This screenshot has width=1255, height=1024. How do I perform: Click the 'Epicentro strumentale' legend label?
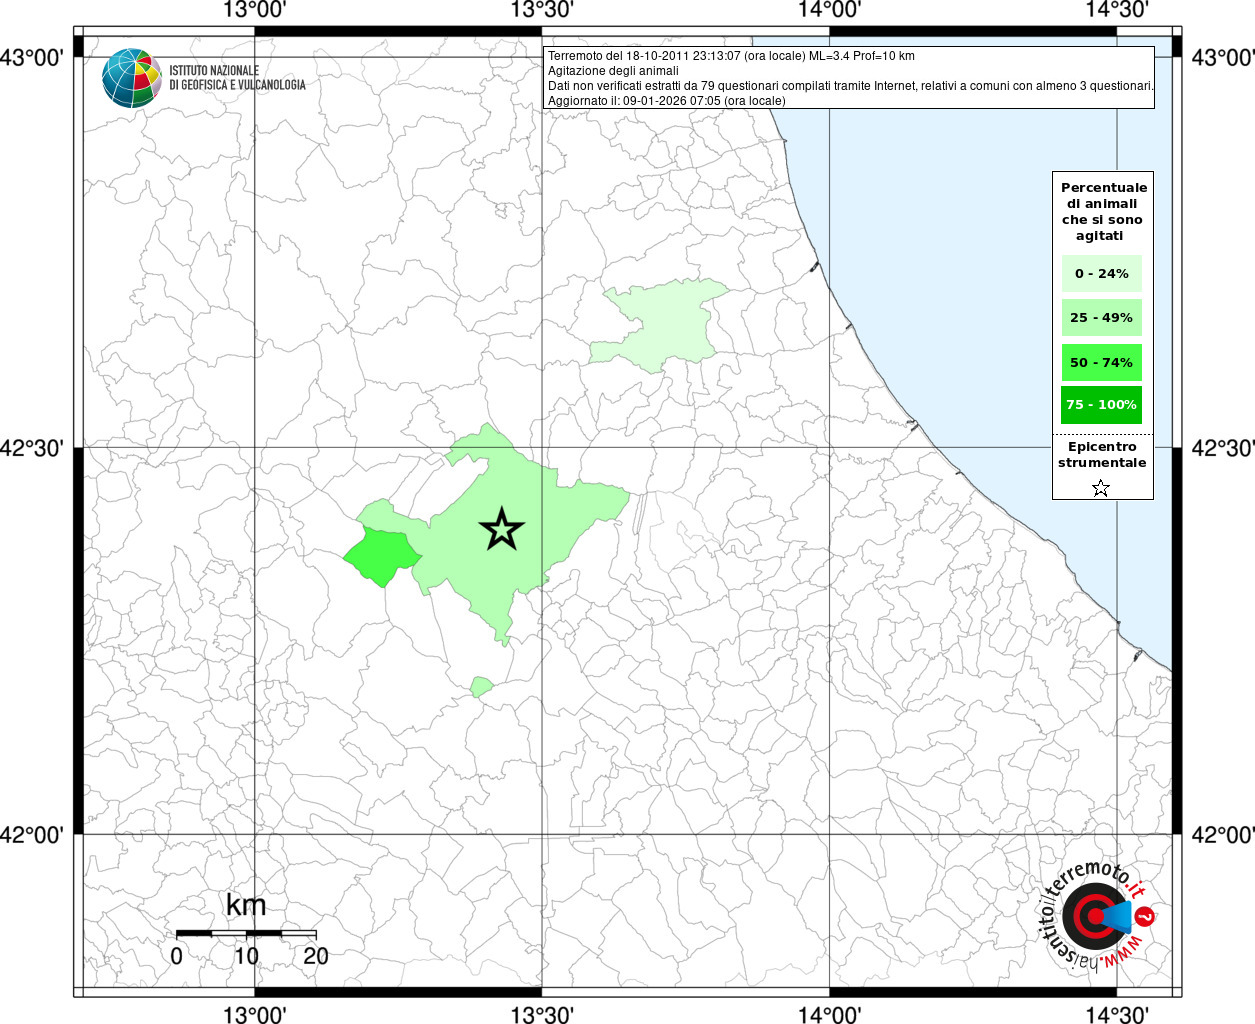tap(1102, 454)
